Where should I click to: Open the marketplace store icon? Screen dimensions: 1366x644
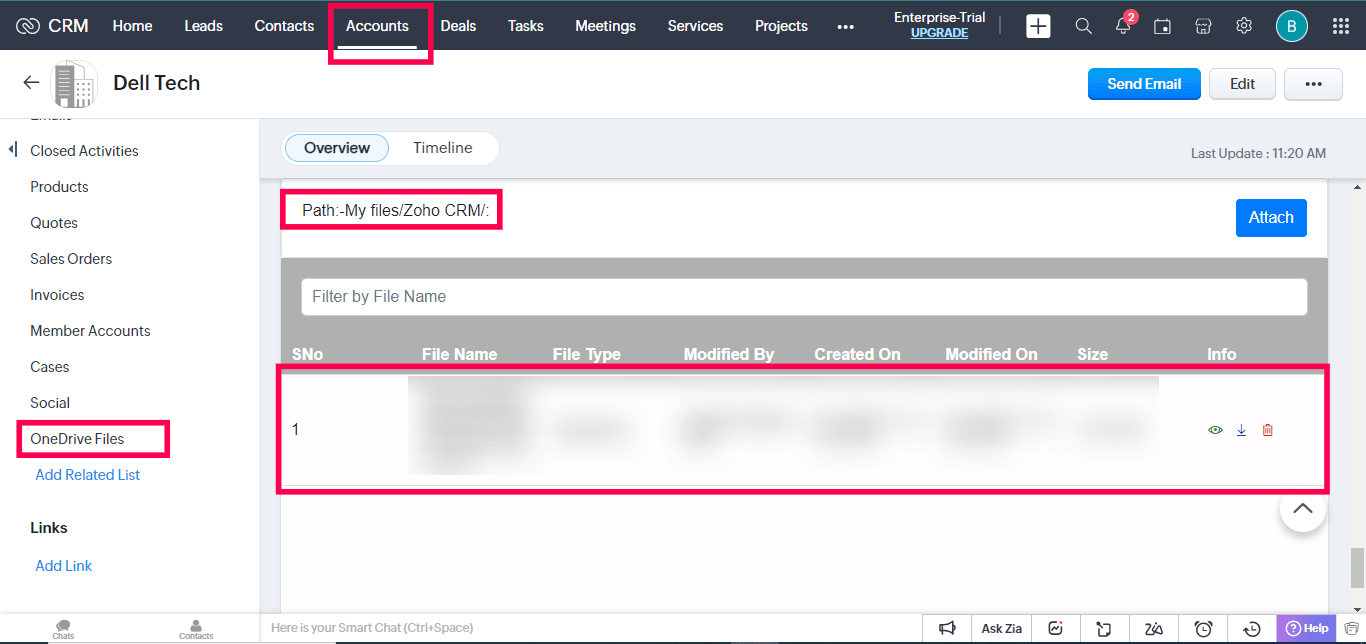[1204, 26]
